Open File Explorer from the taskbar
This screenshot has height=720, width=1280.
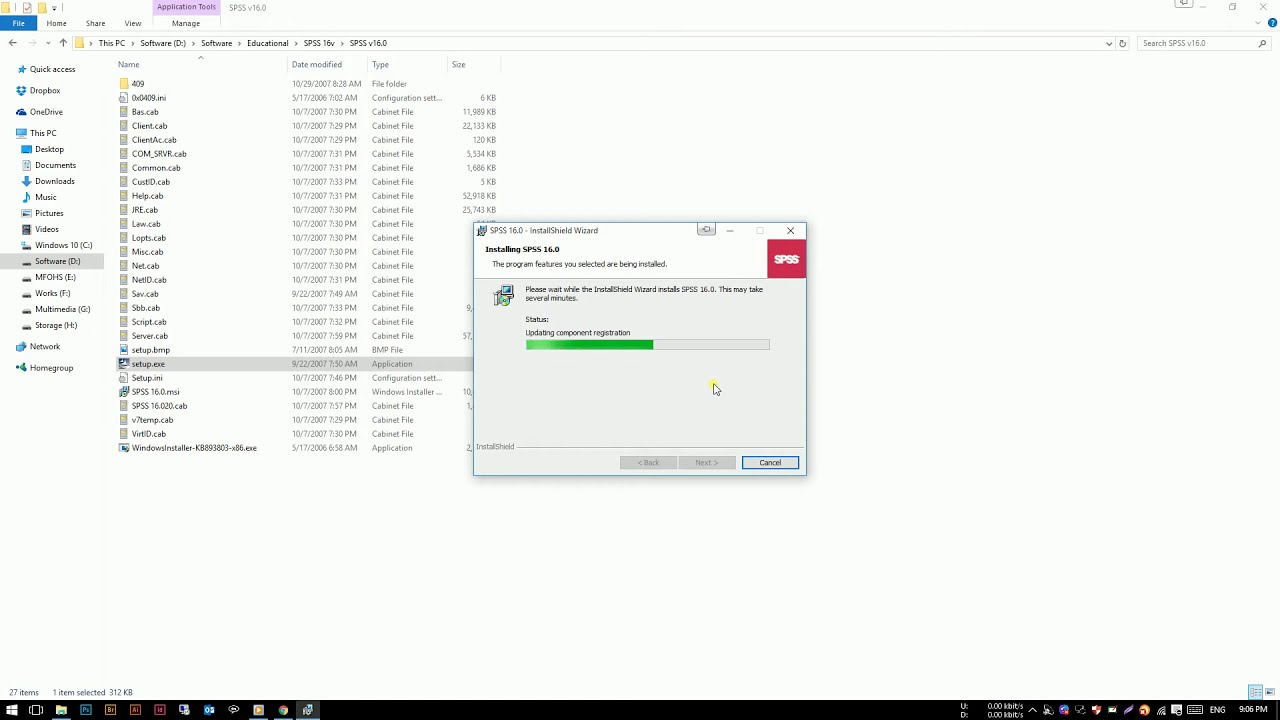[x=61, y=710]
